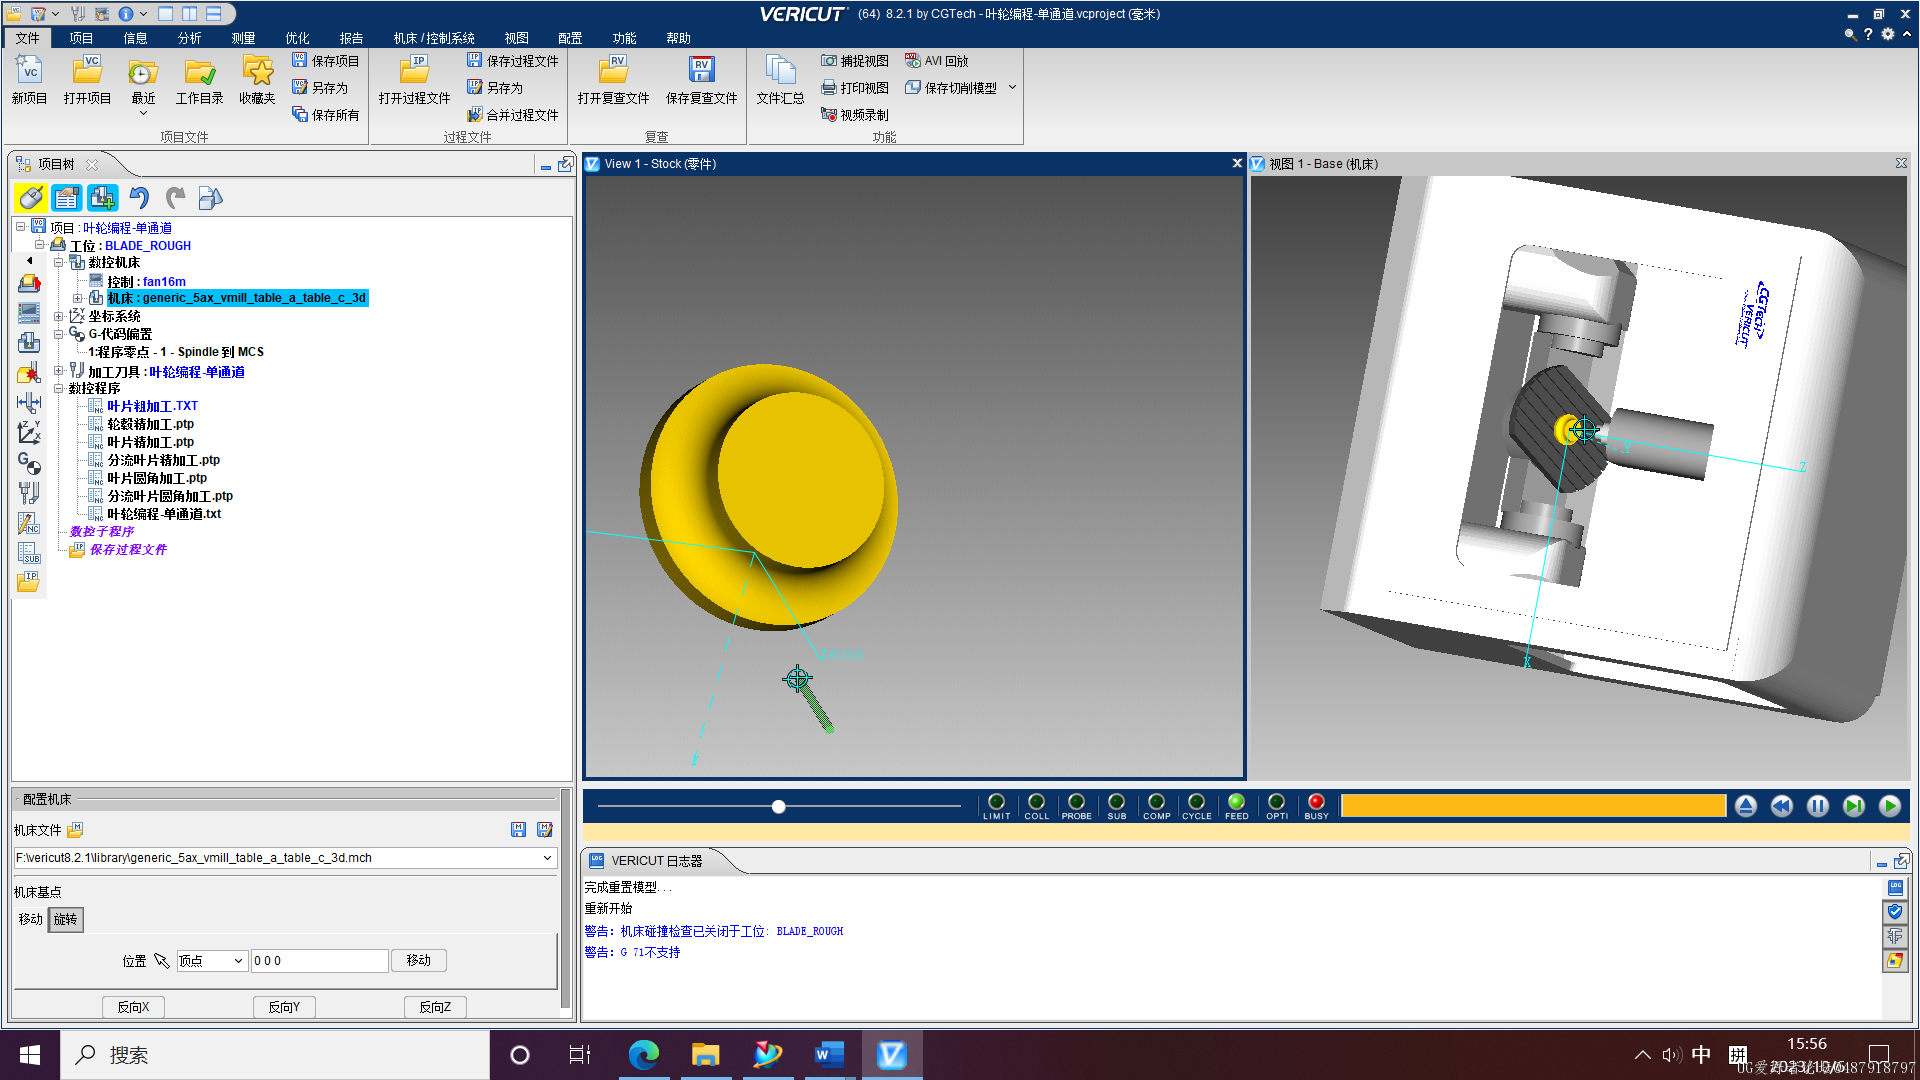
Task: Click the redo arrow in project tree toolbar
Action: tap(175, 198)
